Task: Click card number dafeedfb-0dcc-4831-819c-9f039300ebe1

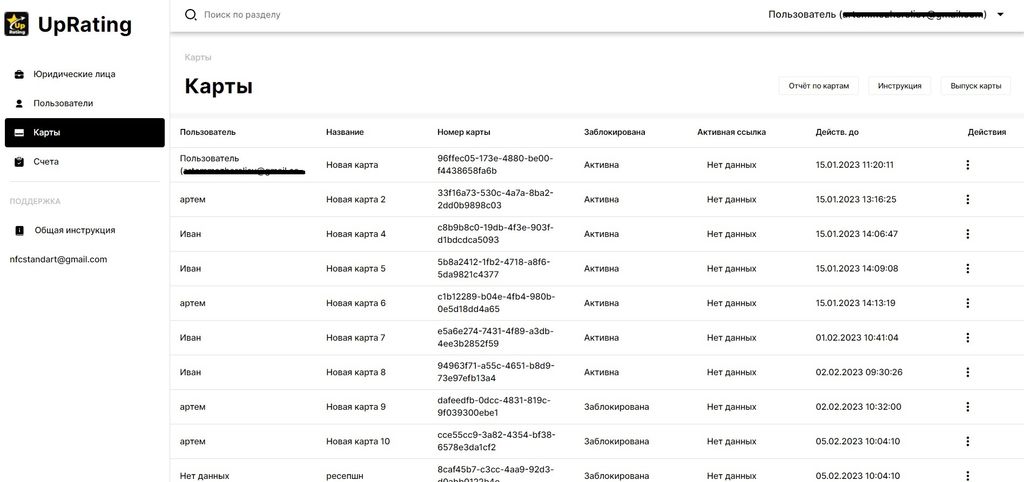Action: (x=496, y=407)
